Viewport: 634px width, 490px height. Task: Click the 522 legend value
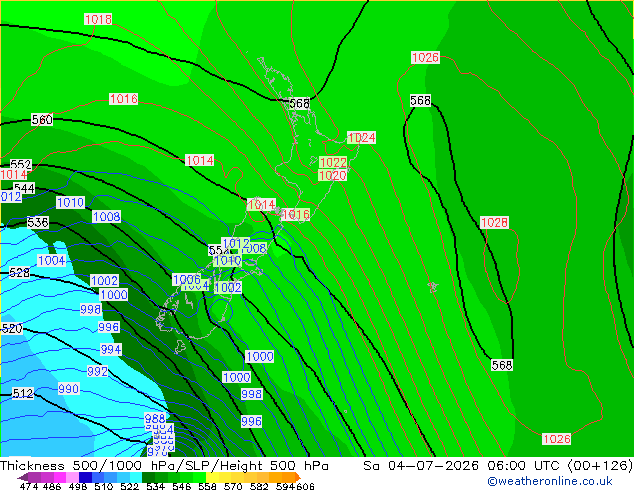[x=129, y=486]
